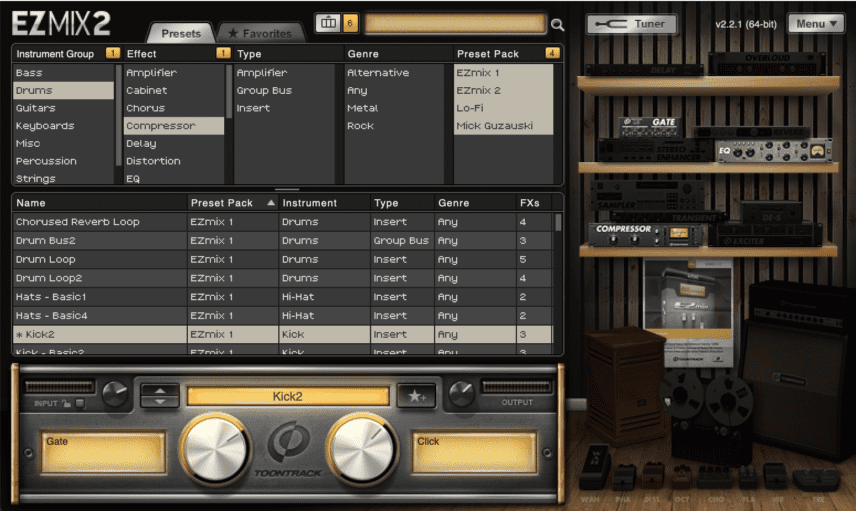The width and height of the screenshot is (856, 511).
Task: Select Guitars in Instrument Group
Action: point(63,108)
